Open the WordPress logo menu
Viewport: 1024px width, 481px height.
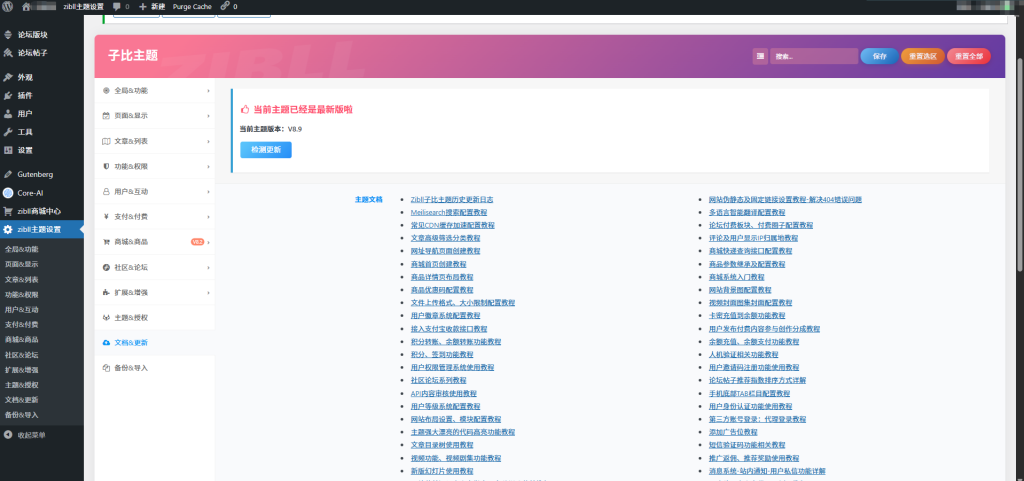tap(7, 7)
